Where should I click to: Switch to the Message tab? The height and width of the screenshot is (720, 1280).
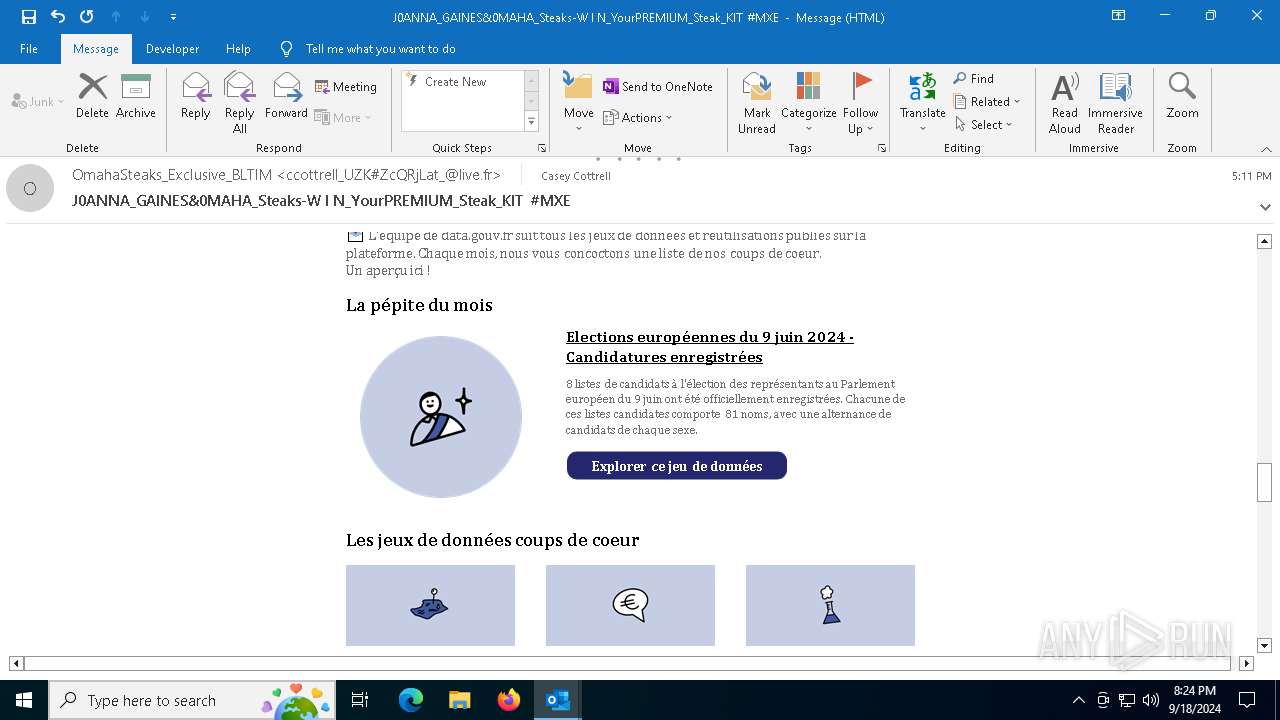pos(96,48)
